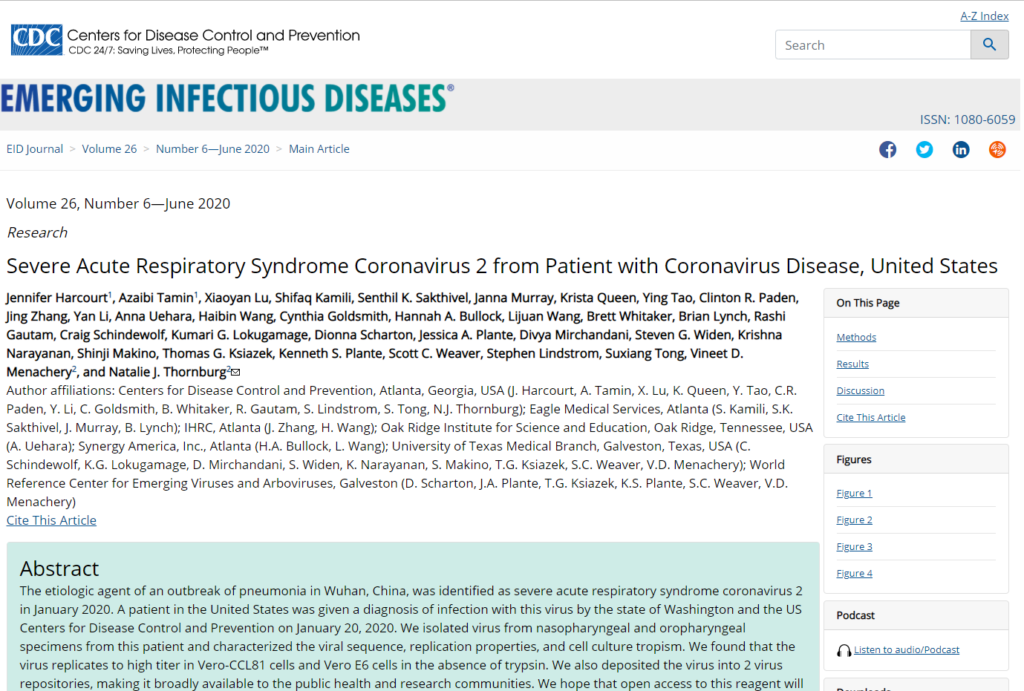
Task: Go to EID Journal breadcrumb
Action: coord(35,149)
